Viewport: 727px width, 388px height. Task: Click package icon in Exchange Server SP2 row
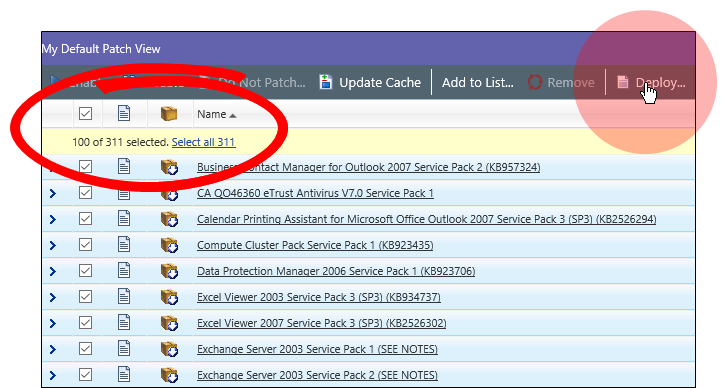(169, 375)
